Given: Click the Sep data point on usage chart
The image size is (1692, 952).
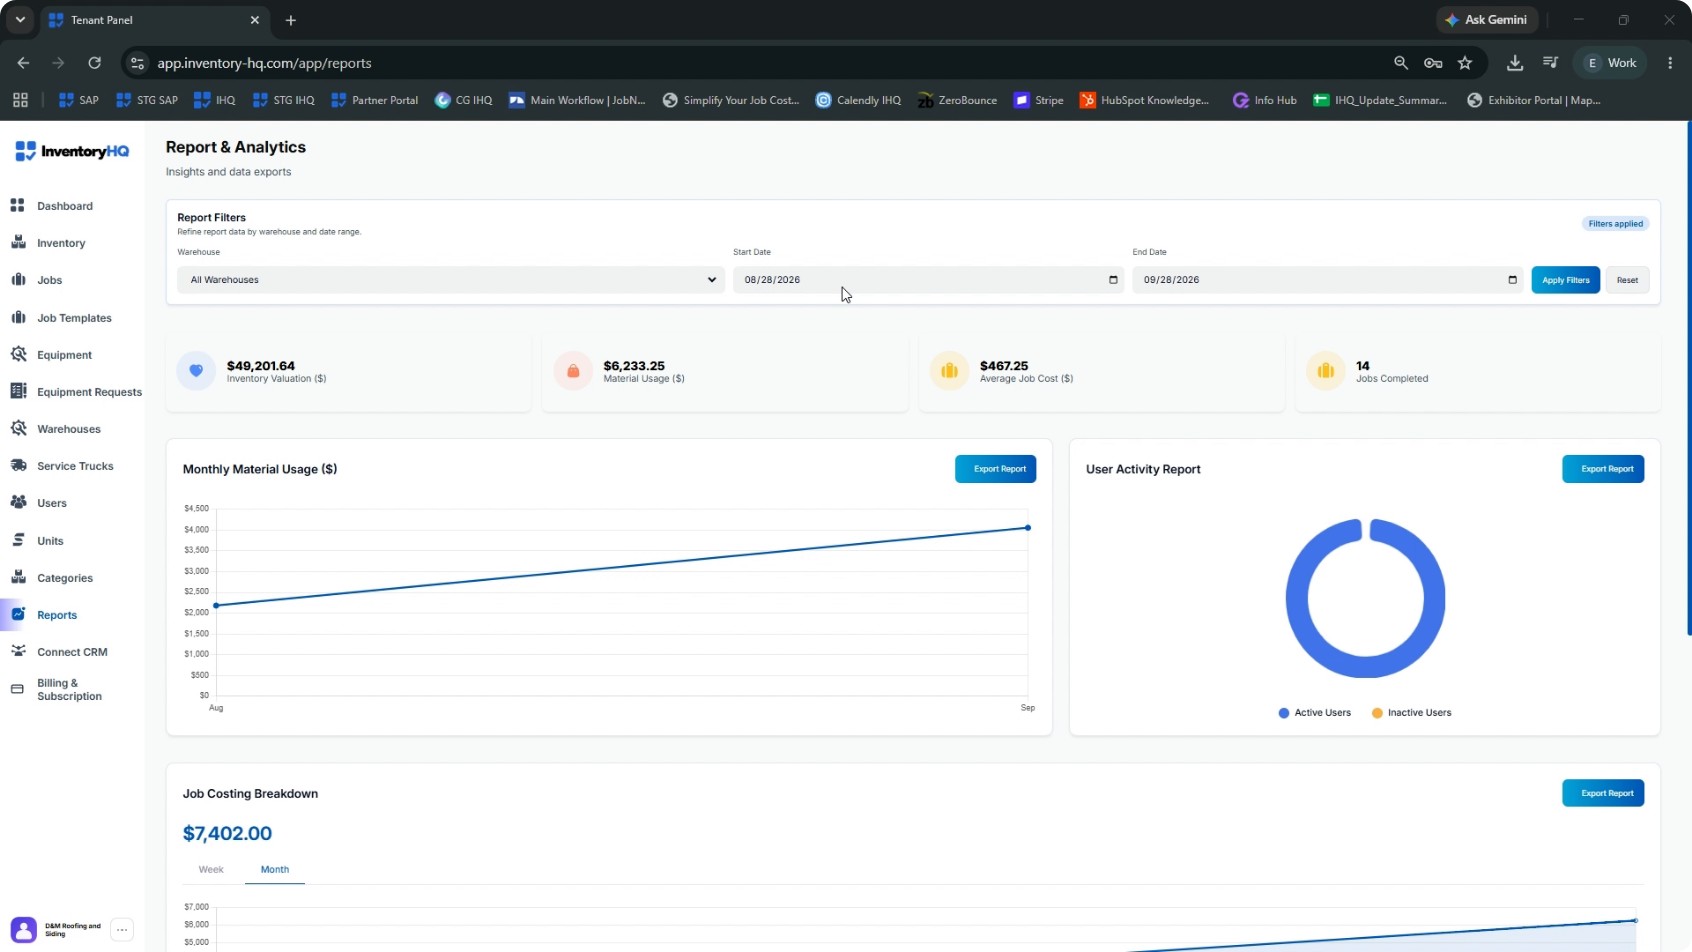Looking at the screenshot, I should (x=1027, y=528).
